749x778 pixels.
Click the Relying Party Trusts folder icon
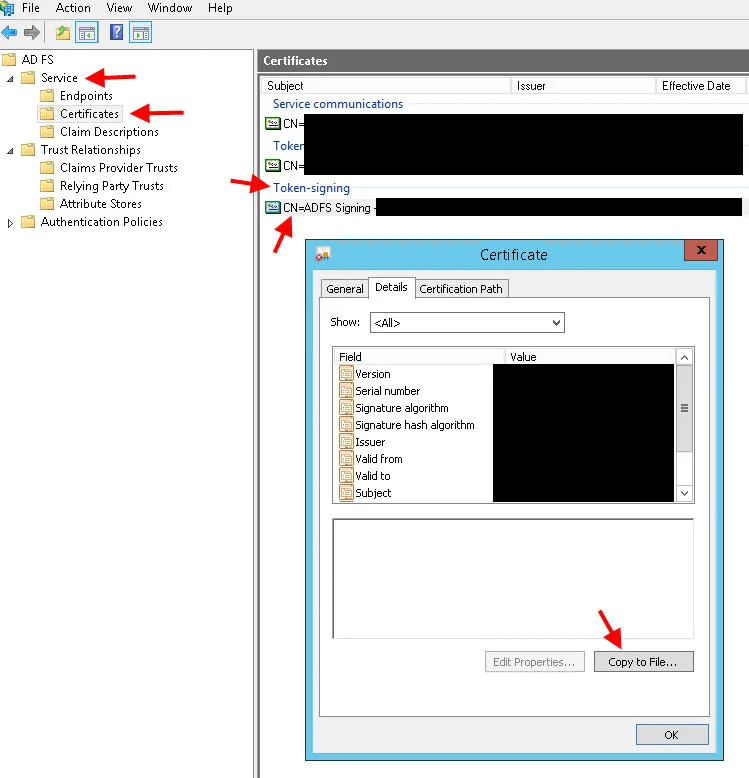tap(47, 186)
